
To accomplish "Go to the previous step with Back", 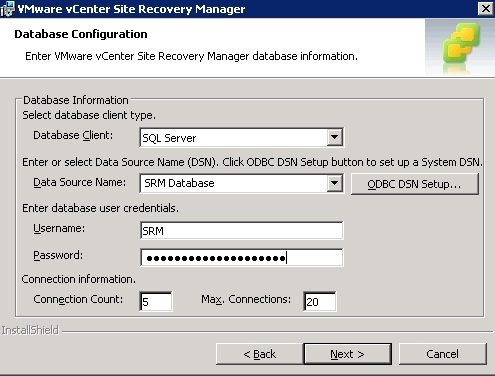I will pyautogui.click(x=259, y=354).
